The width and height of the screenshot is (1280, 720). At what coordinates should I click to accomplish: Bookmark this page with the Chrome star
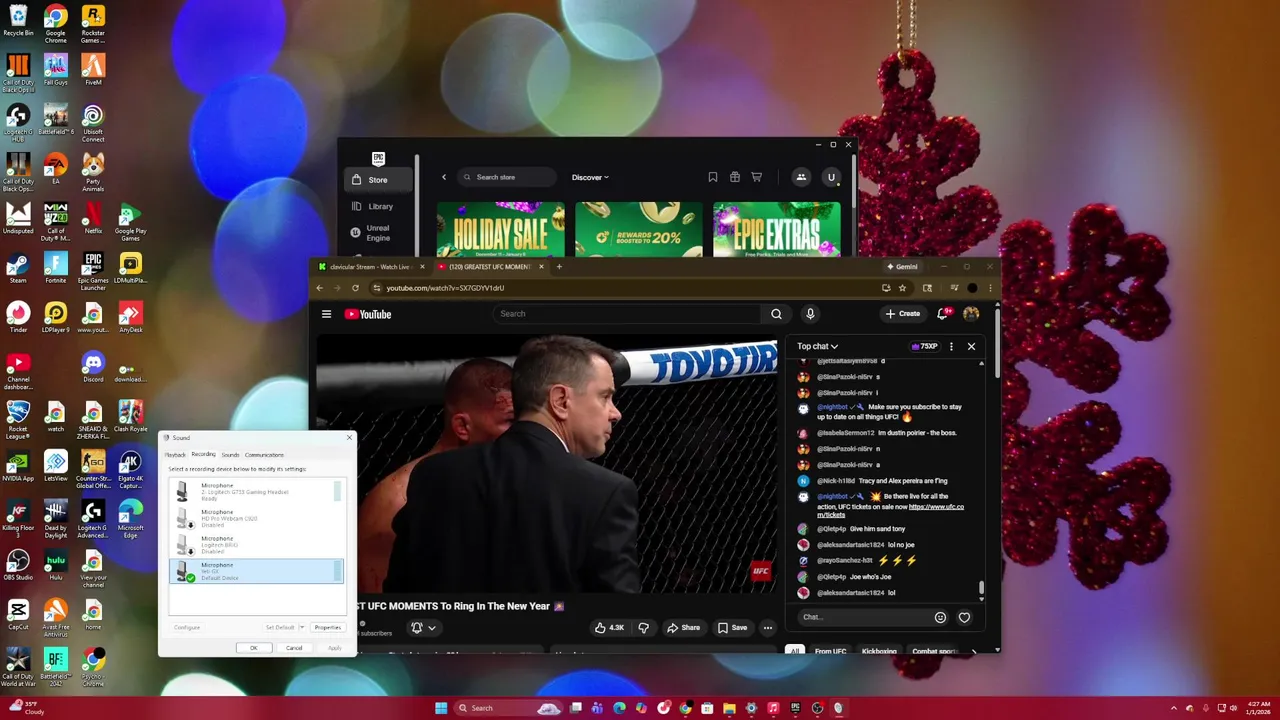[x=902, y=288]
